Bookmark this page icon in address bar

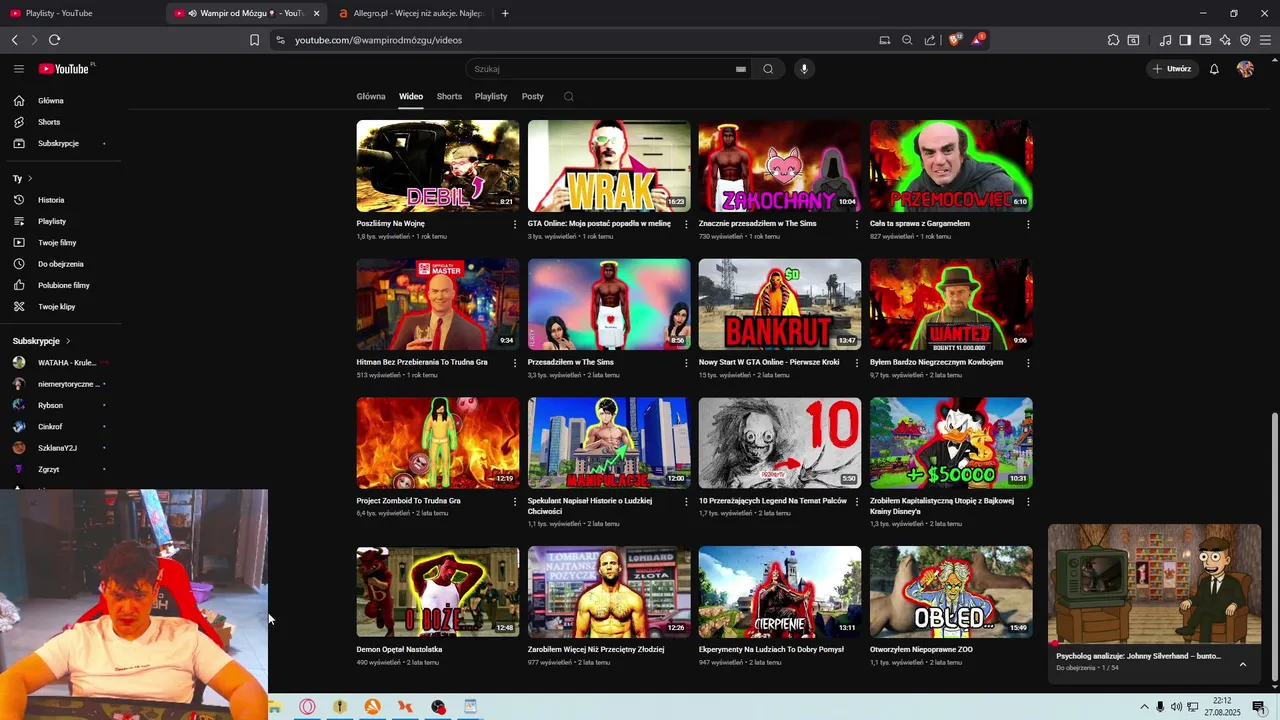tap(254, 40)
